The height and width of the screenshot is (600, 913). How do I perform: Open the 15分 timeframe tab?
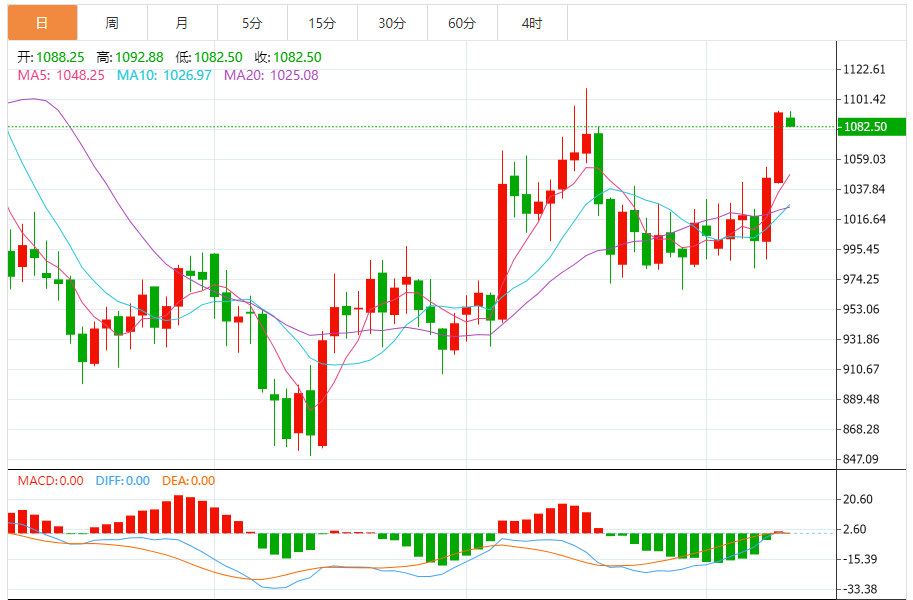coord(322,23)
